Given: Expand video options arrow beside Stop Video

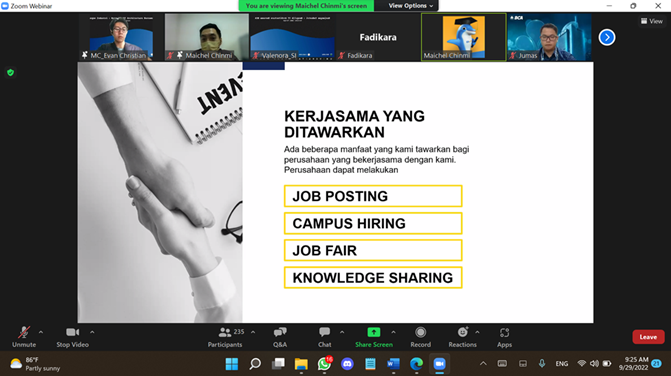Looking at the screenshot, I should click(92, 332).
